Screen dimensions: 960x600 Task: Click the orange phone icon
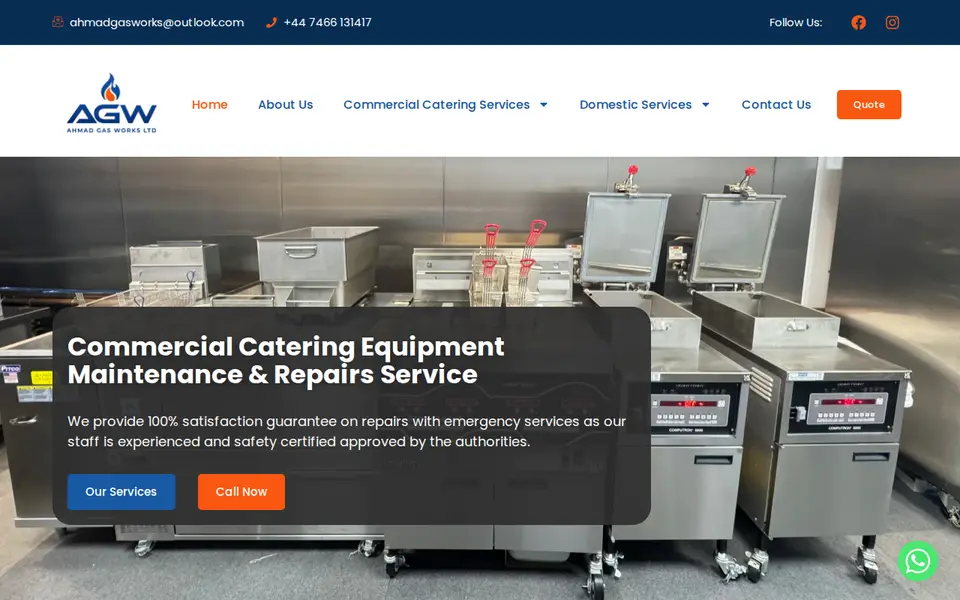click(271, 23)
